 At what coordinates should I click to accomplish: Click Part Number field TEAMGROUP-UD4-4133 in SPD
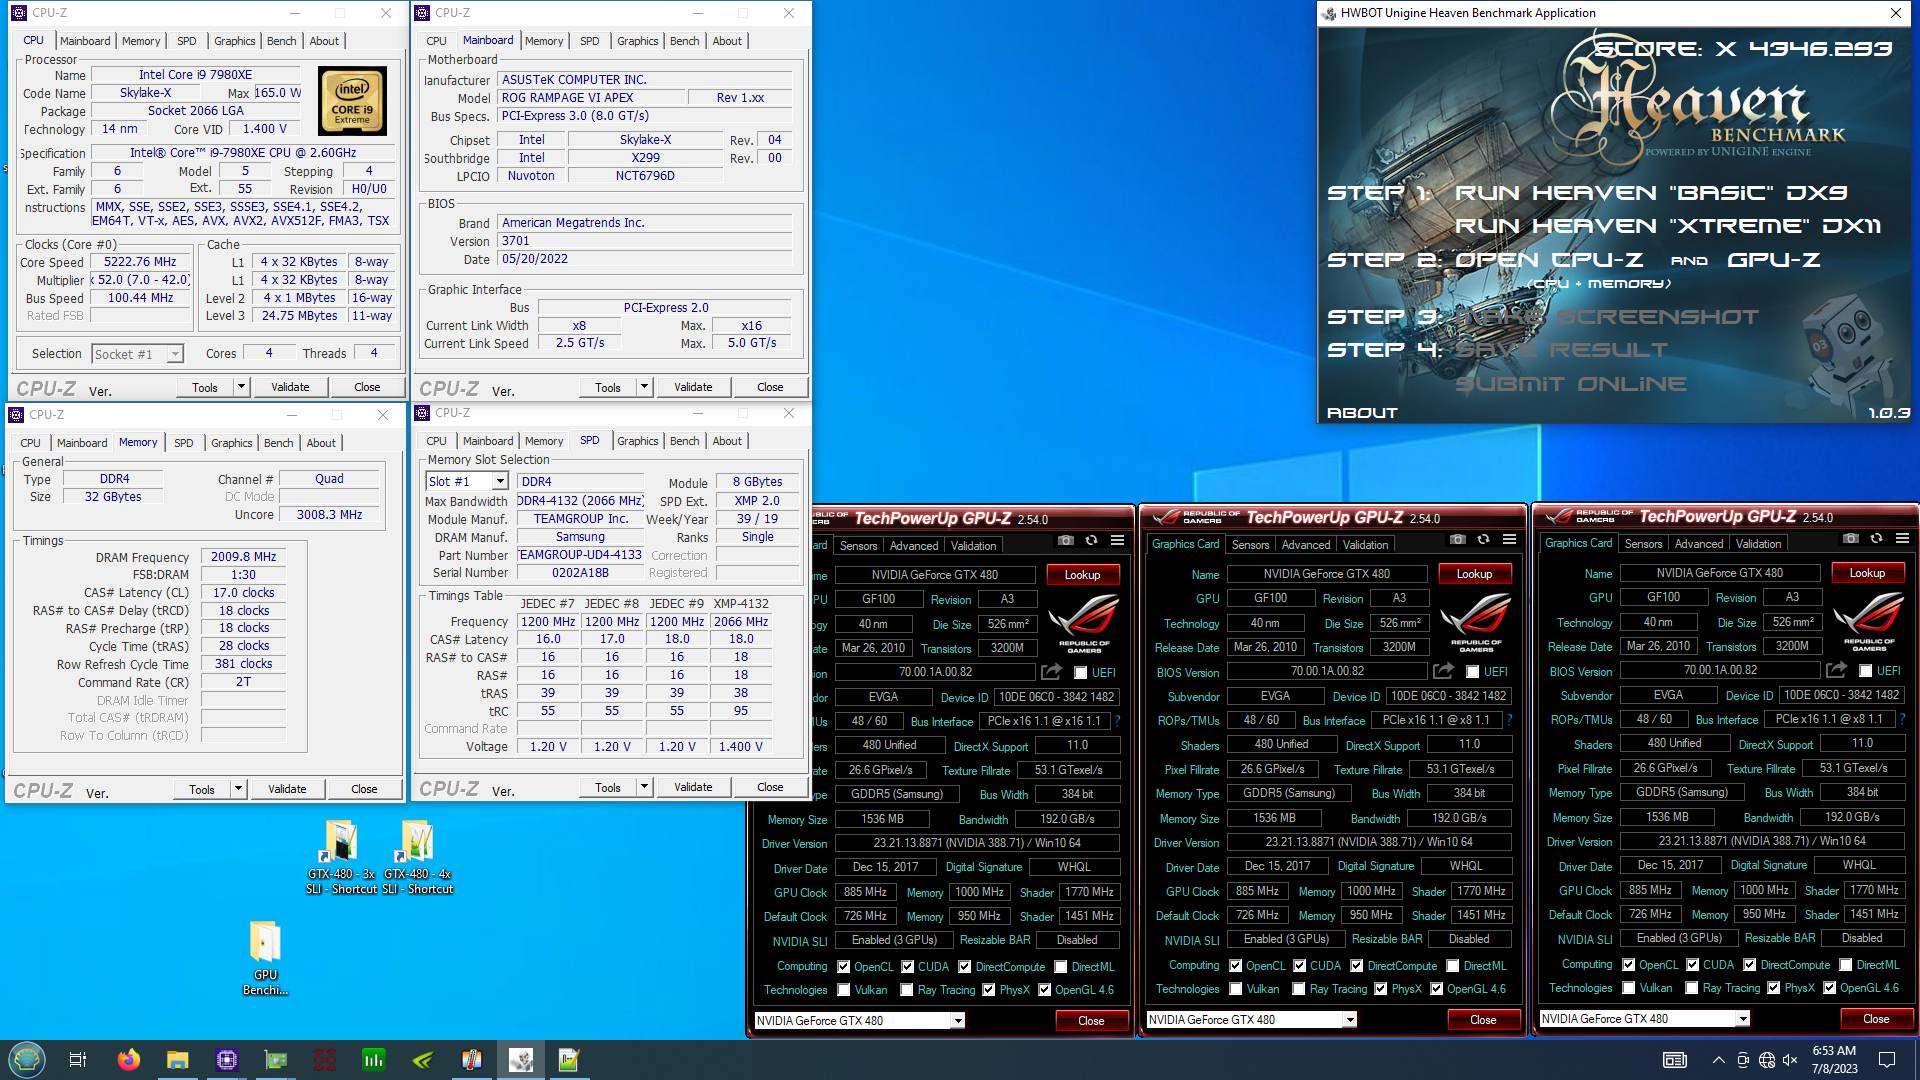[x=580, y=555]
